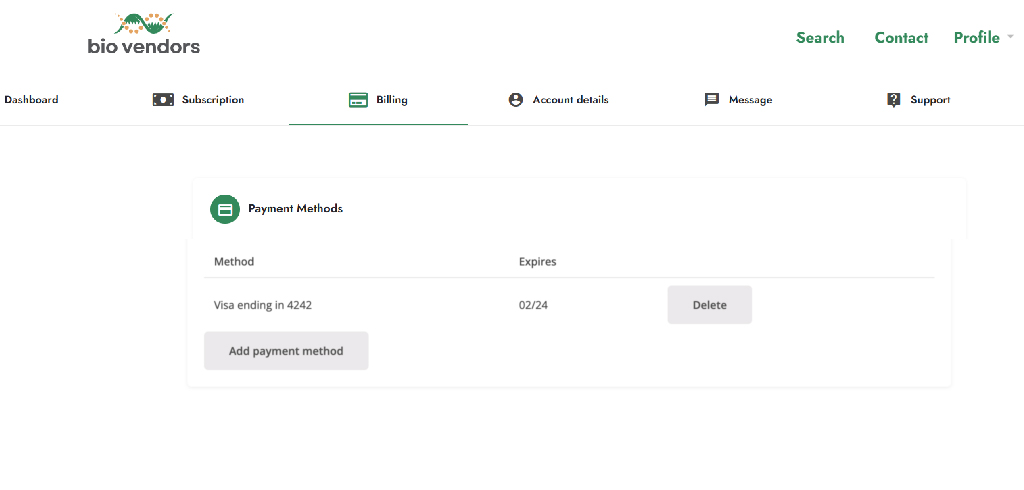Click the Billing credit card icon
Screen dimensions: 1024x490
359,100
